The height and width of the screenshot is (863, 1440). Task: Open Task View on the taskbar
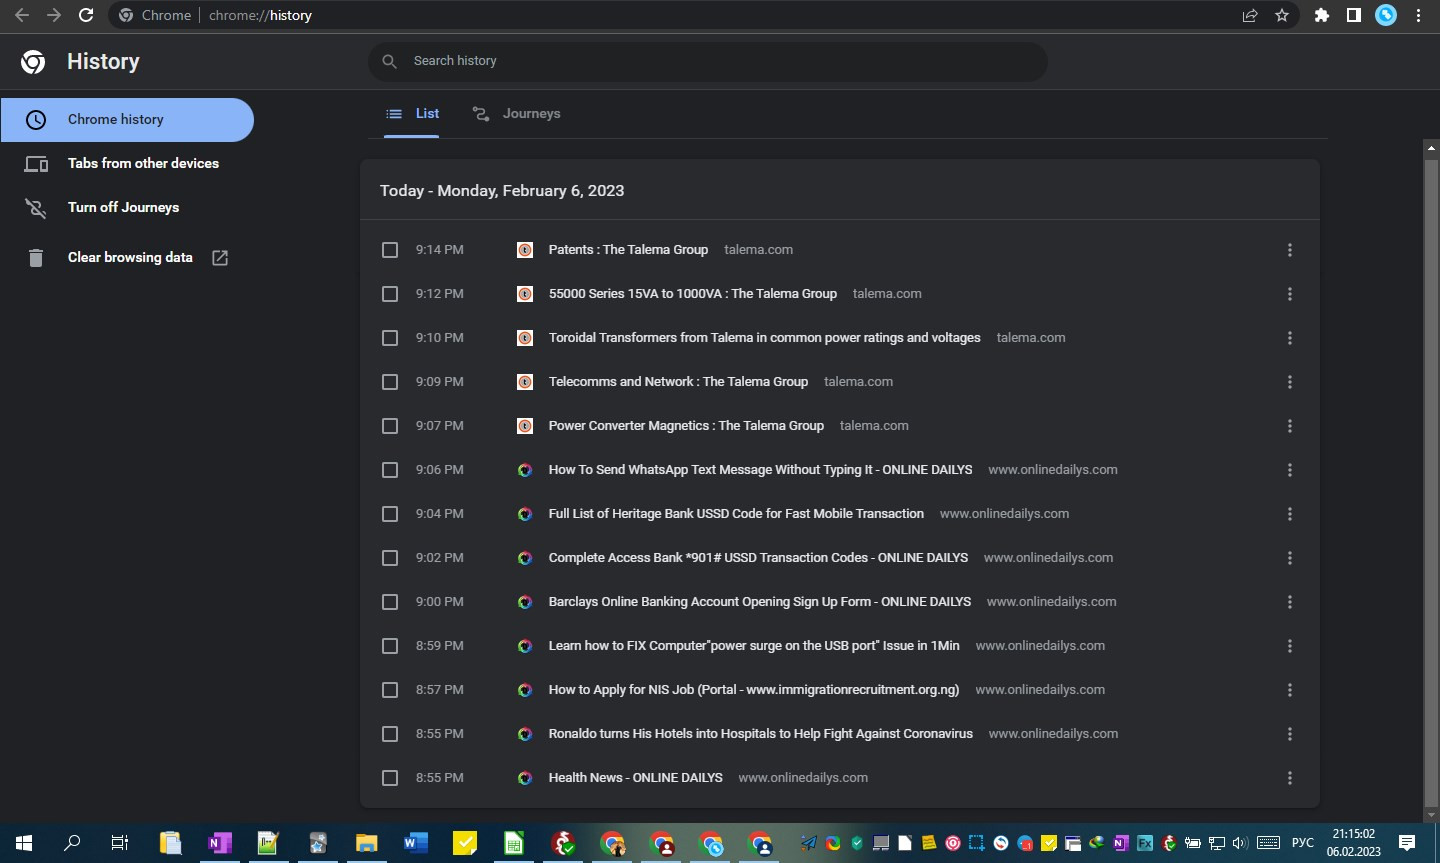pyautogui.click(x=120, y=843)
